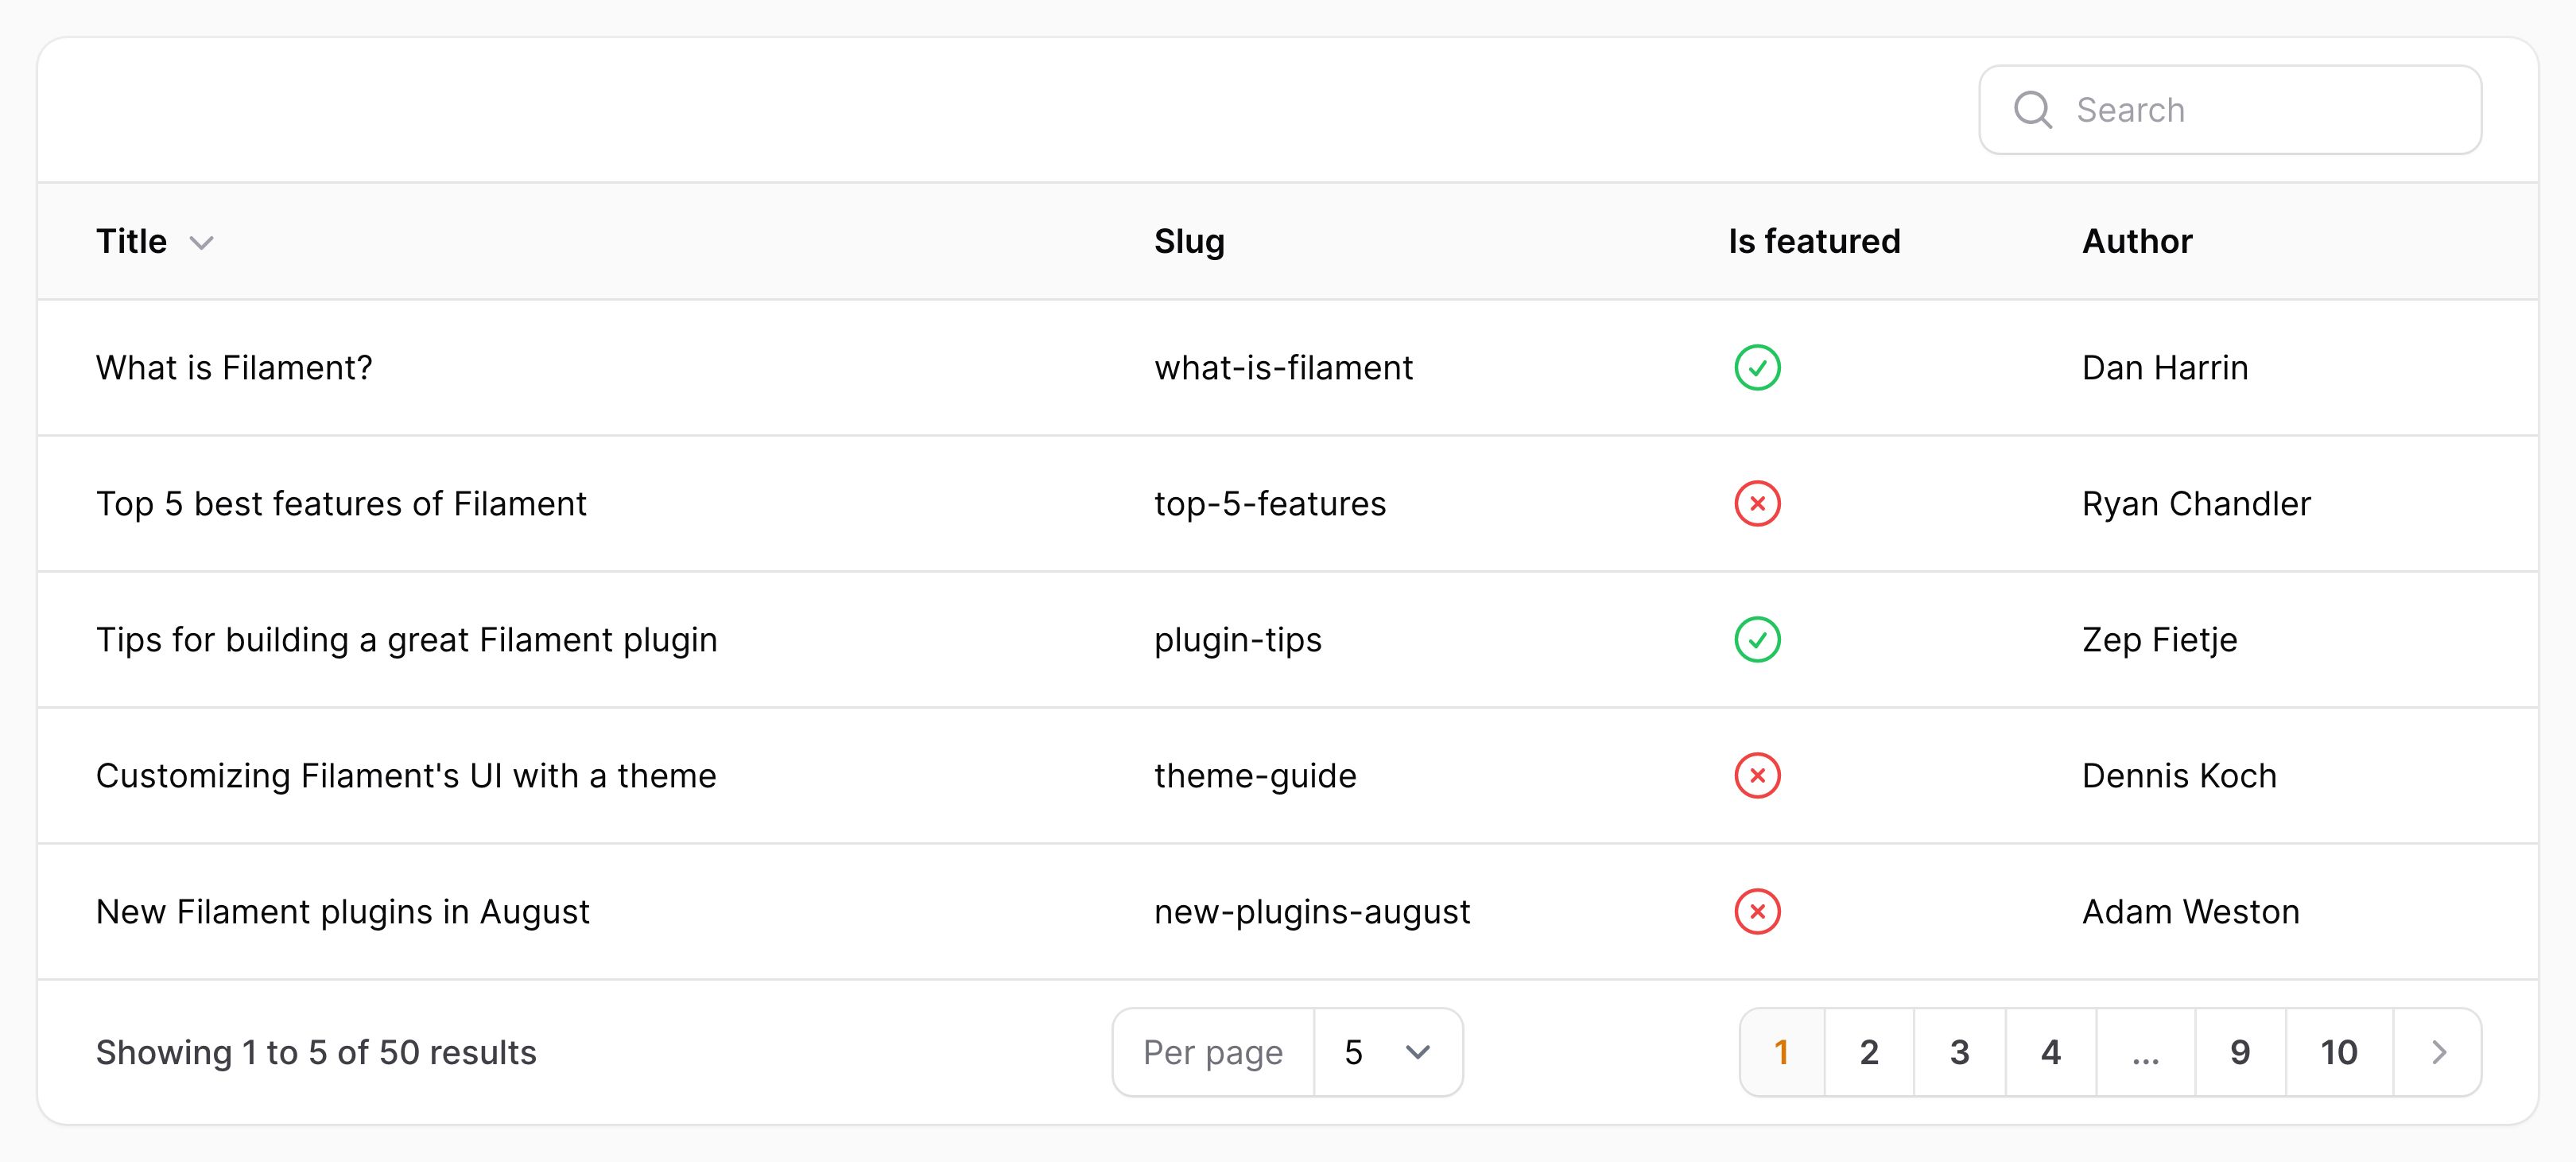Click author 'Adam Weston'
Viewport: 2576px width, 1162px height.
(2191, 911)
